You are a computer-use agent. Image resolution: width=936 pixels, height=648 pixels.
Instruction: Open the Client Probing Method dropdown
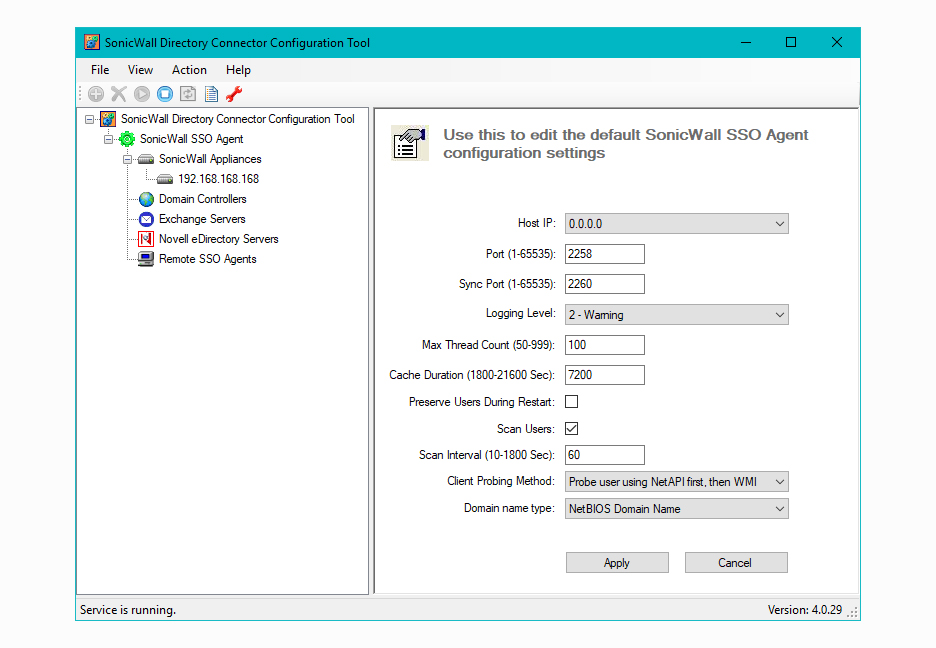point(676,482)
